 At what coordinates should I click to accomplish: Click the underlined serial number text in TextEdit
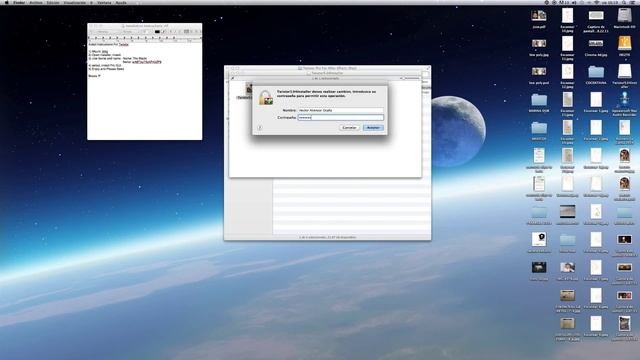(x=147, y=62)
